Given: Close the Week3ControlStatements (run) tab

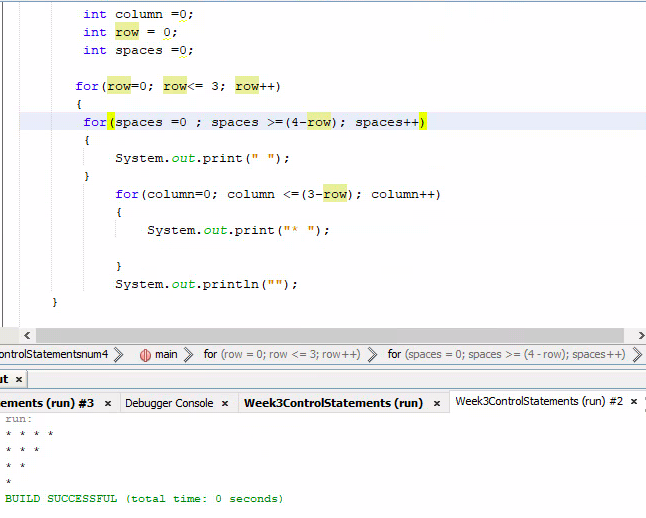Looking at the screenshot, I should [x=437, y=404].
